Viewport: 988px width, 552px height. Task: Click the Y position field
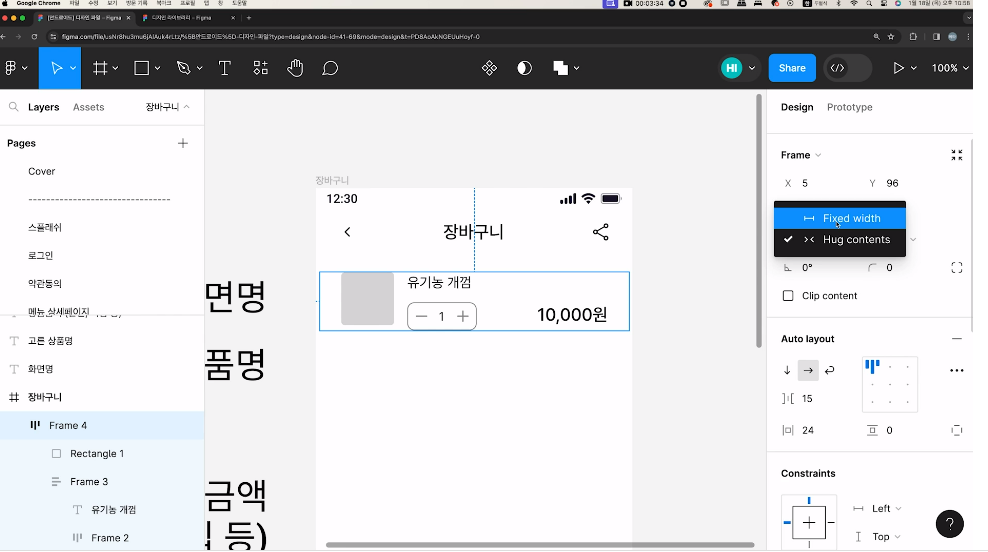coord(906,183)
